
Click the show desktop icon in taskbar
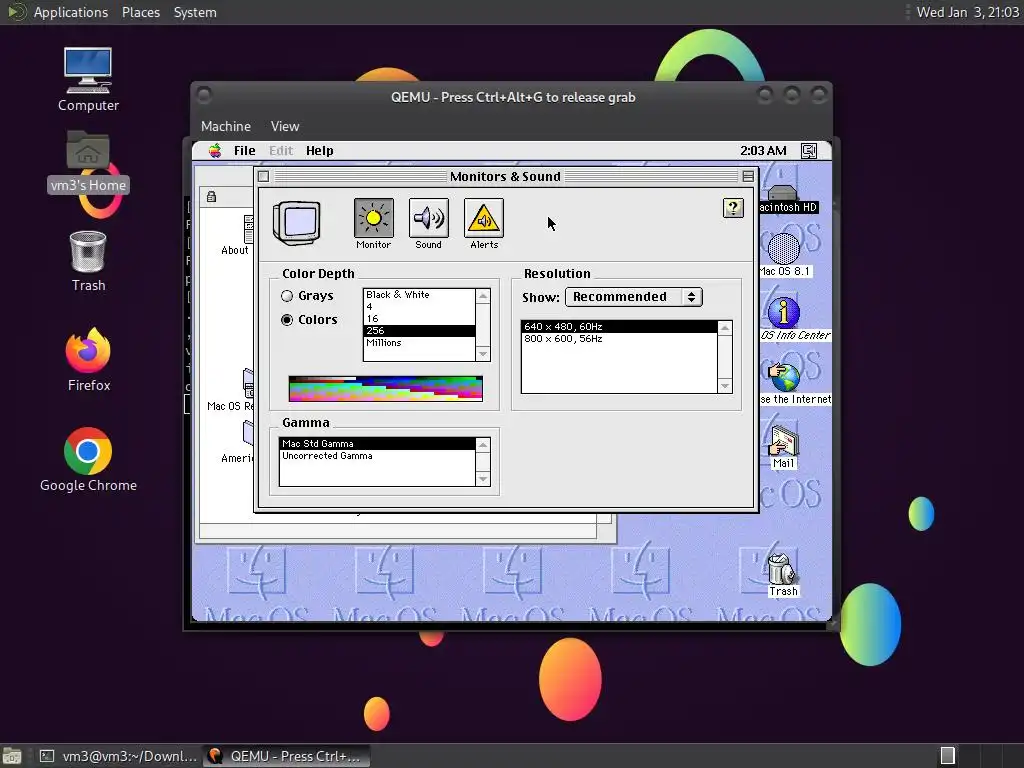[x=12, y=756]
